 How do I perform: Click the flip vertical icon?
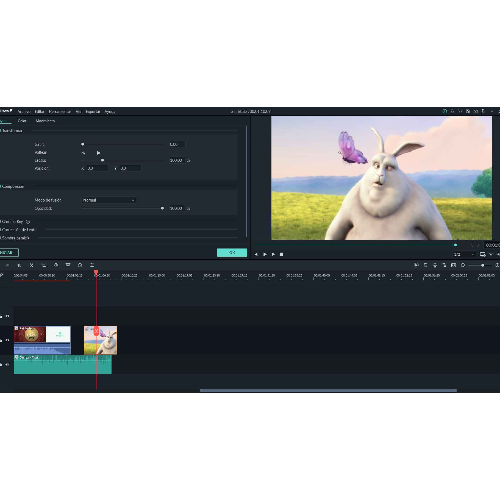(x=98, y=153)
